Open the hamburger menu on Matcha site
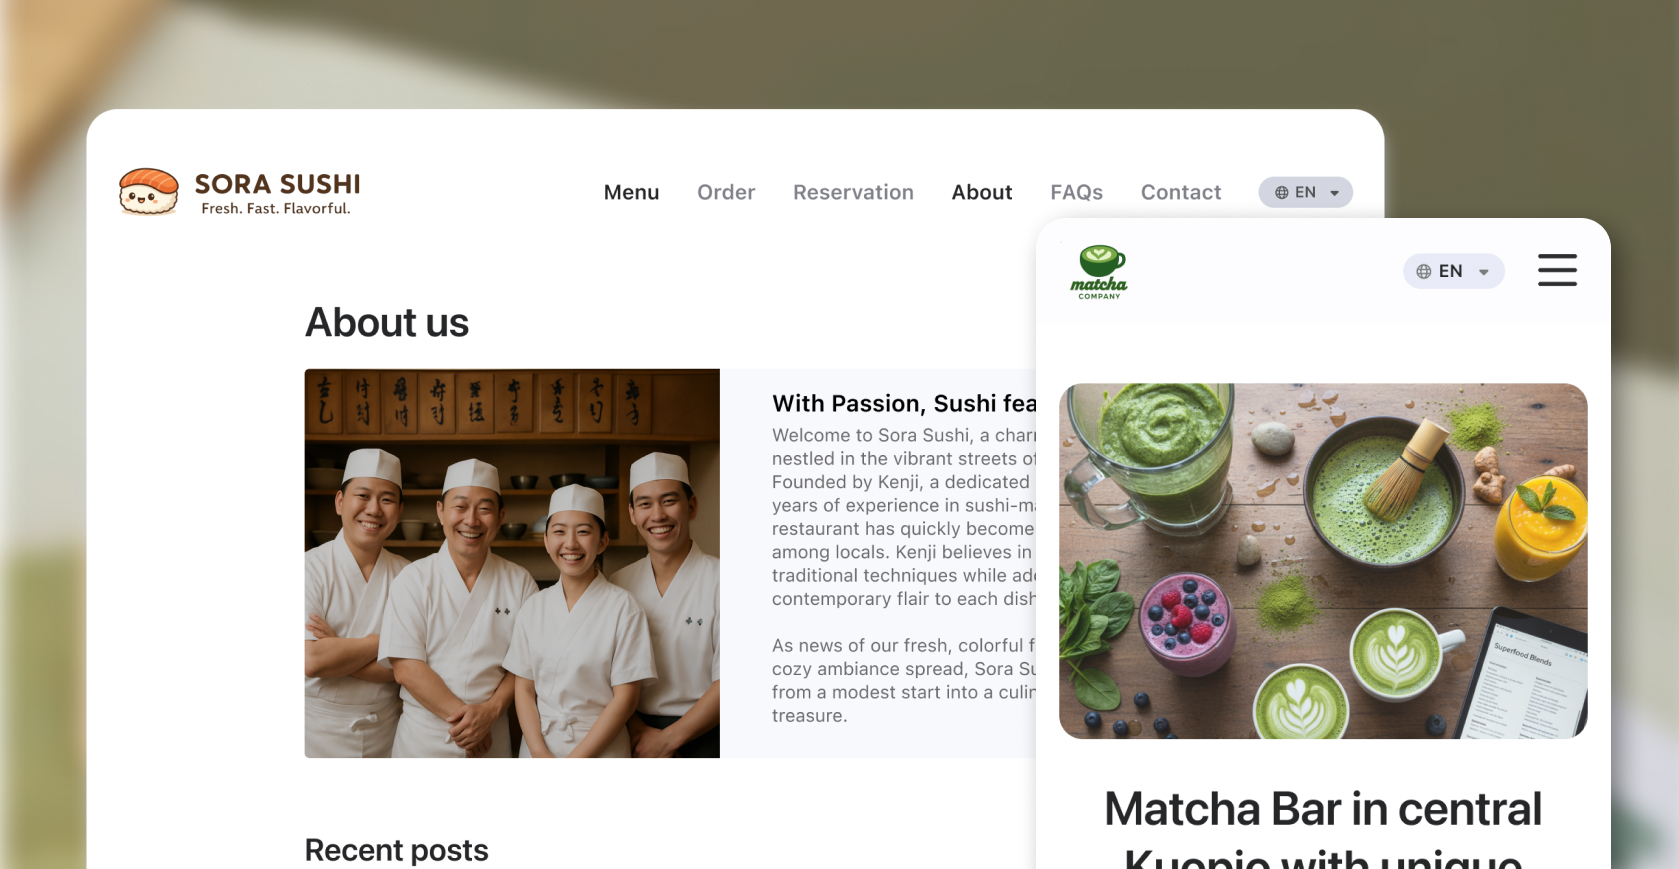 tap(1557, 270)
